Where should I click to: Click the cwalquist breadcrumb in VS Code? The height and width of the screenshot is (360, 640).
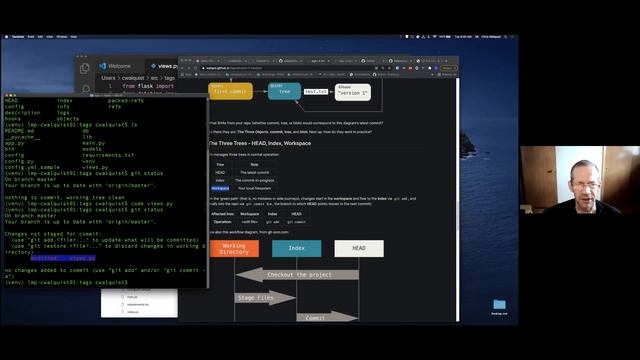[133, 78]
